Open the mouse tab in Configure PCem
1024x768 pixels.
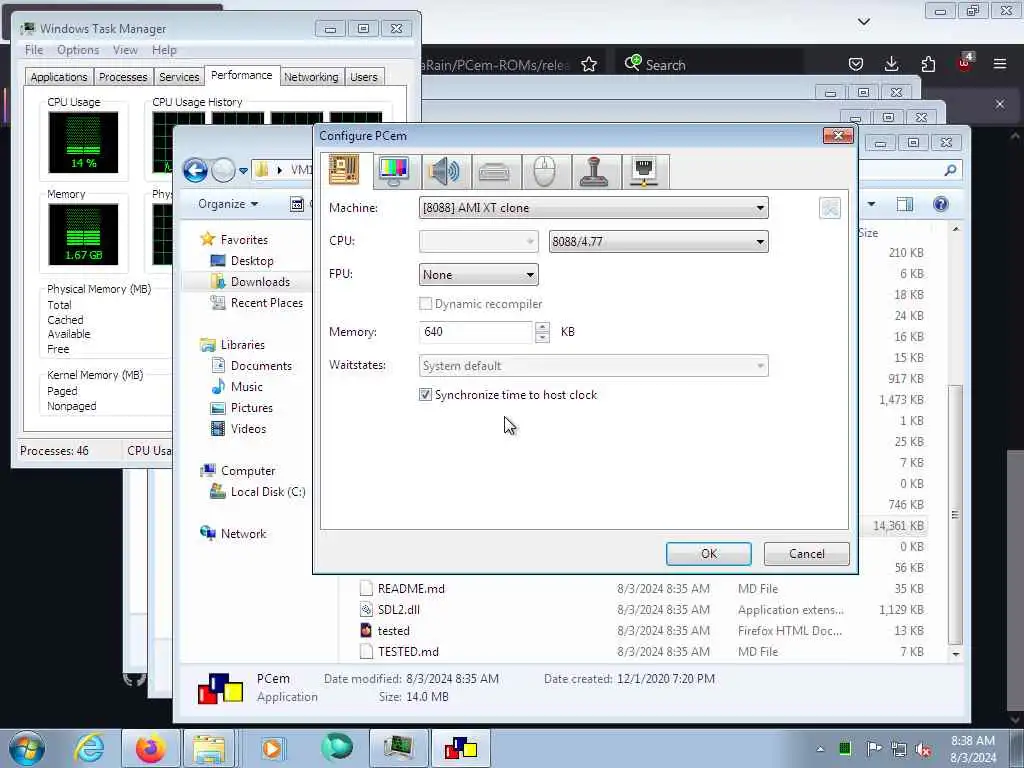click(x=545, y=171)
